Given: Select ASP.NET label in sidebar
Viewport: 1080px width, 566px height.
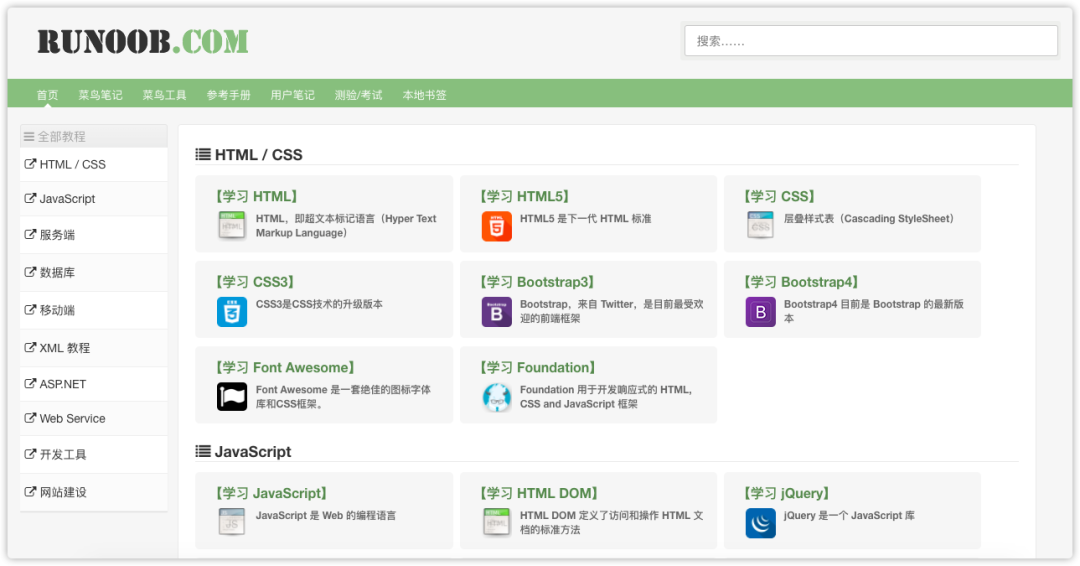Looking at the screenshot, I should pyautogui.click(x=63, y=384).
